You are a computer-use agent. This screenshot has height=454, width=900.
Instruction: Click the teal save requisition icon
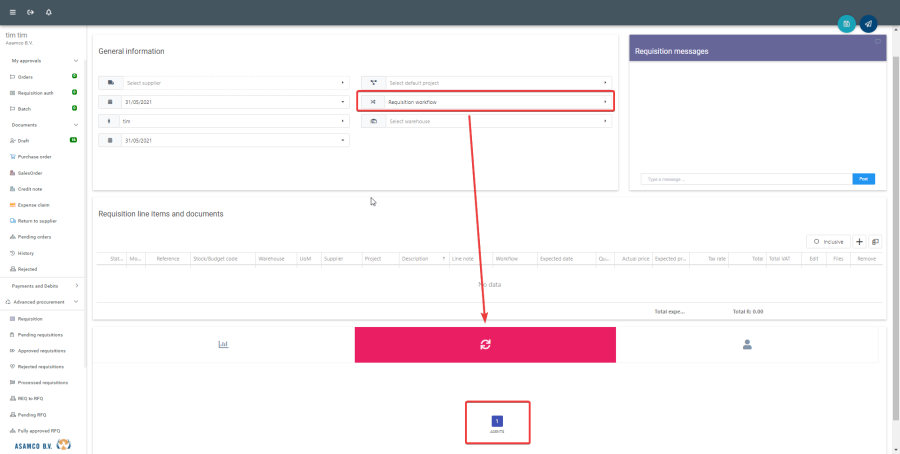point(847,23)
